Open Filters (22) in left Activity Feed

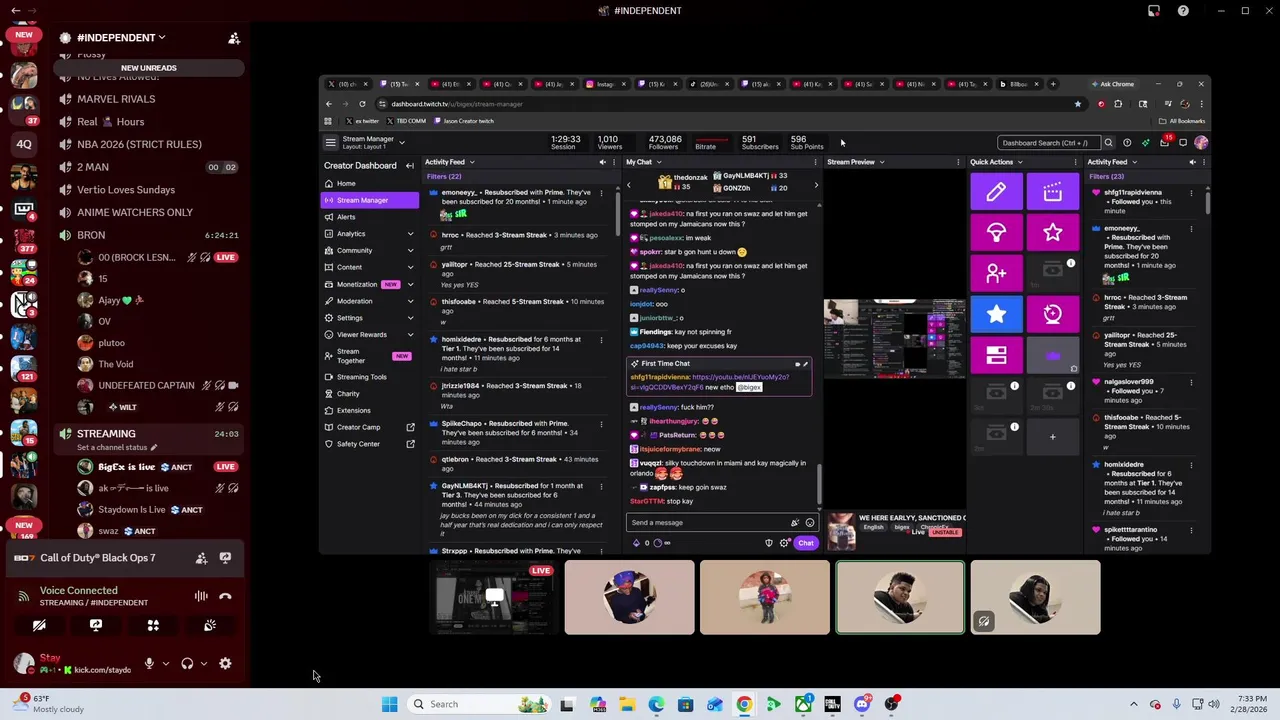coord(444,177)
